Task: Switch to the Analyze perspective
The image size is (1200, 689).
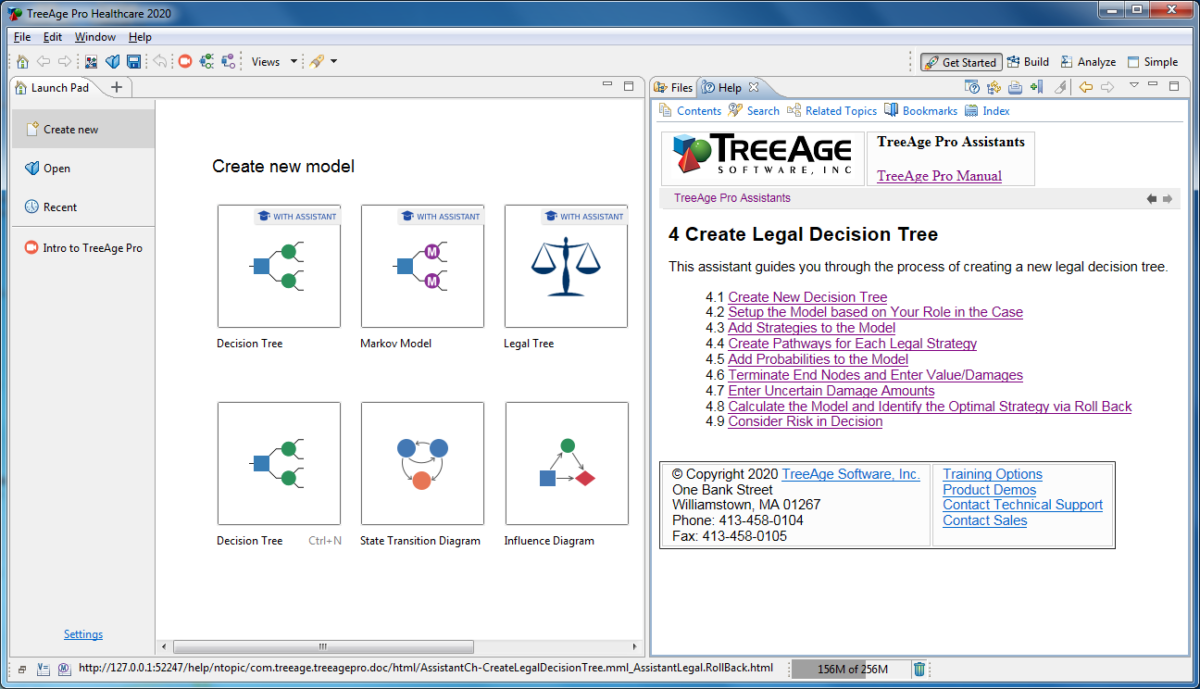Action: click(1088, 62)
